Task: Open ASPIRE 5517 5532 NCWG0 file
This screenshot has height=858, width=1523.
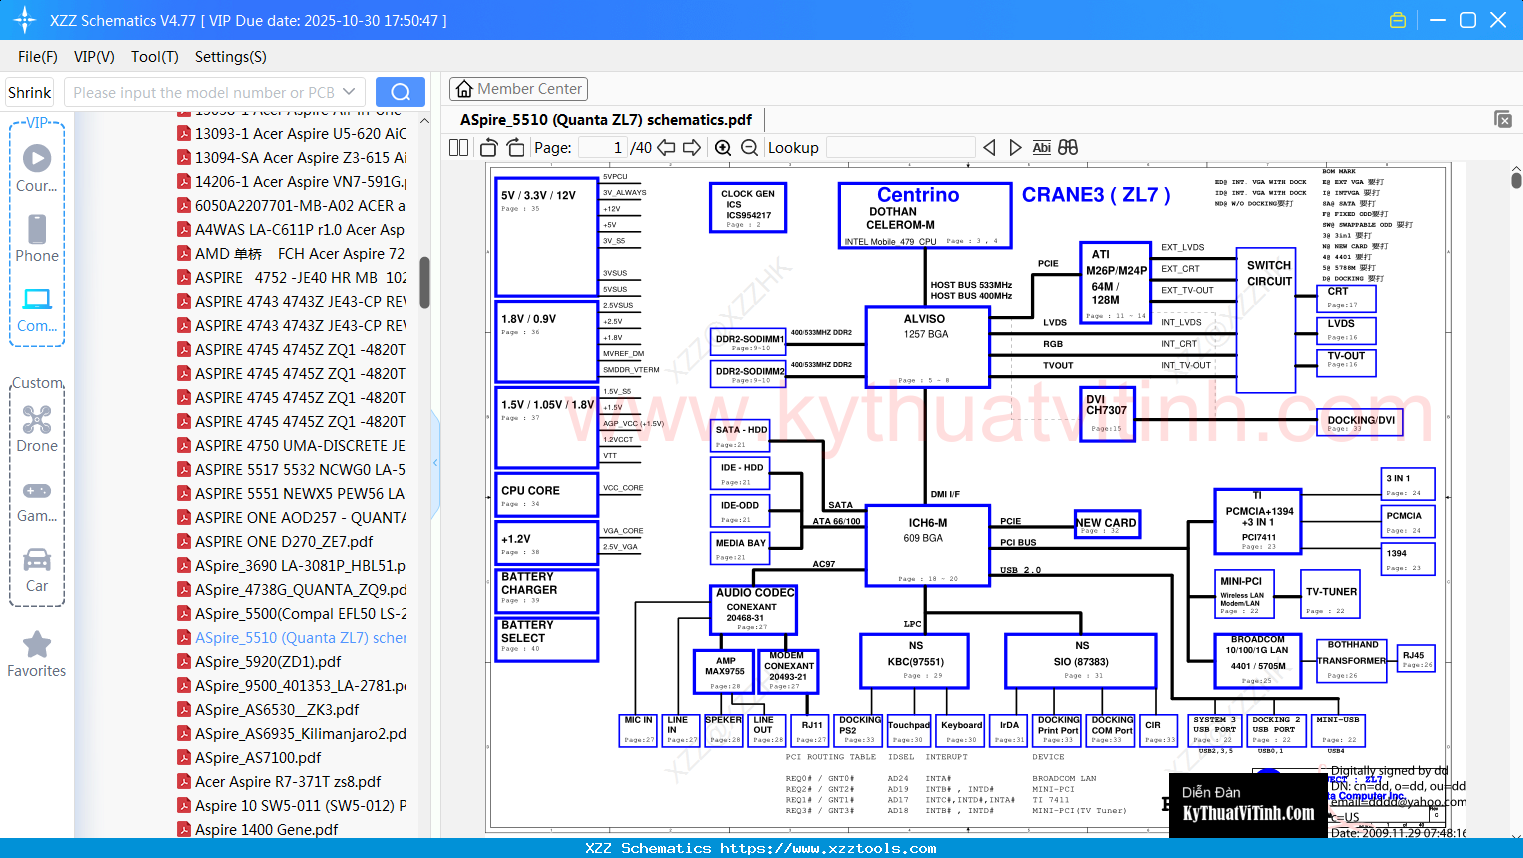Action: point(292,469)
